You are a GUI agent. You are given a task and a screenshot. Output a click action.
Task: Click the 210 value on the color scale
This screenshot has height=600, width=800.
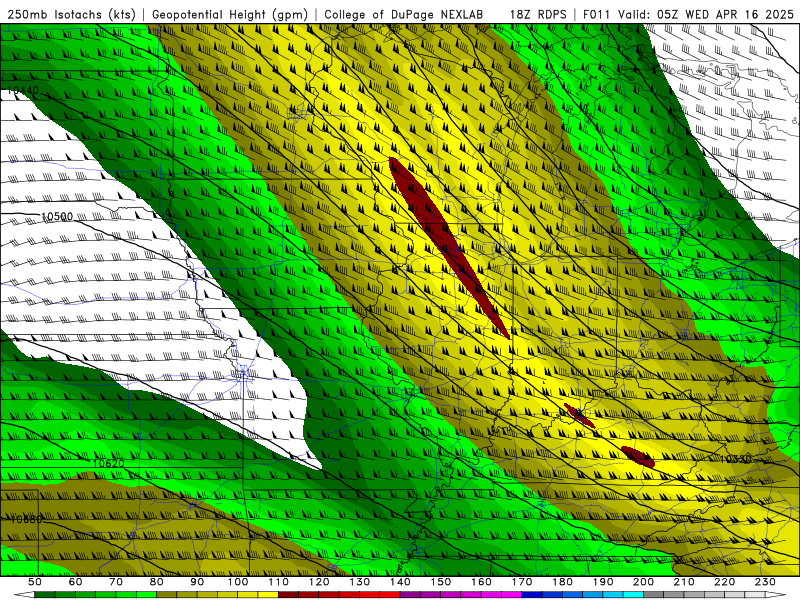click(684, 582)
